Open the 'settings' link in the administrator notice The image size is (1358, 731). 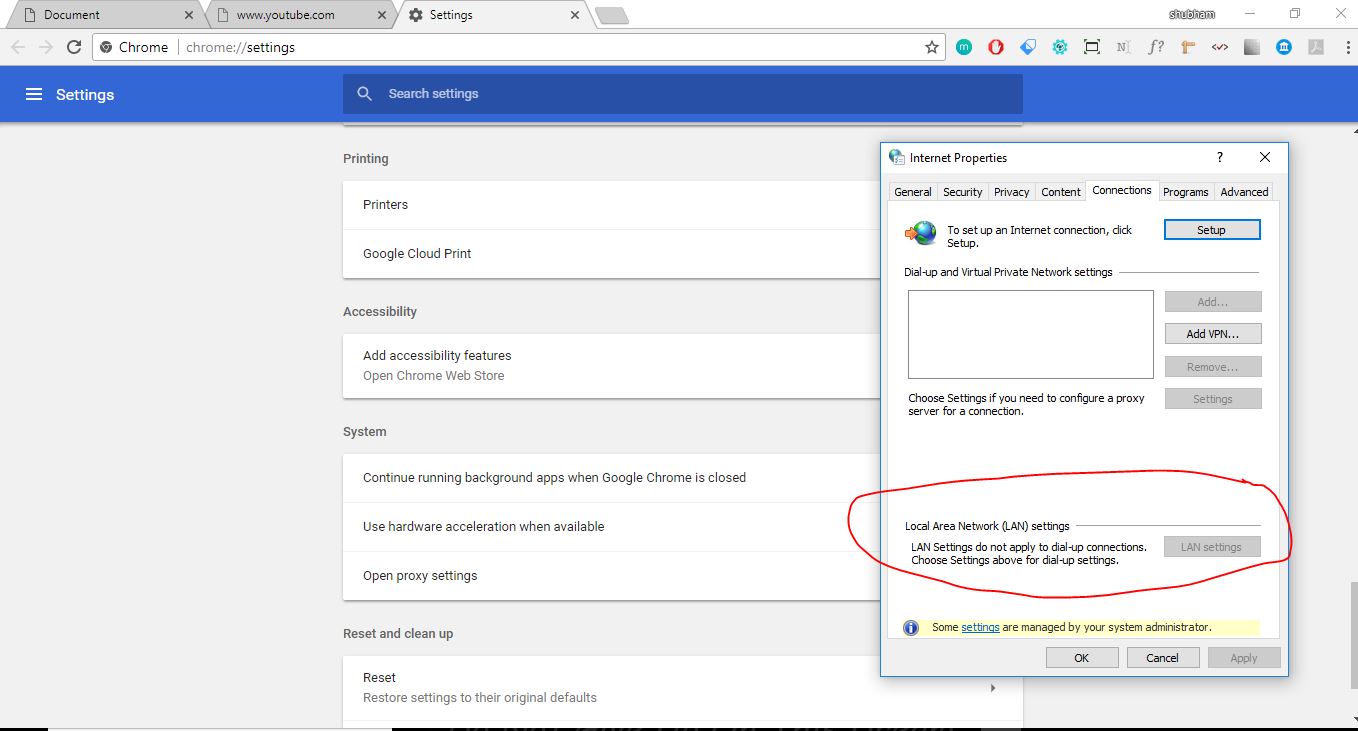pyautogui.click(x=980, y=627)
